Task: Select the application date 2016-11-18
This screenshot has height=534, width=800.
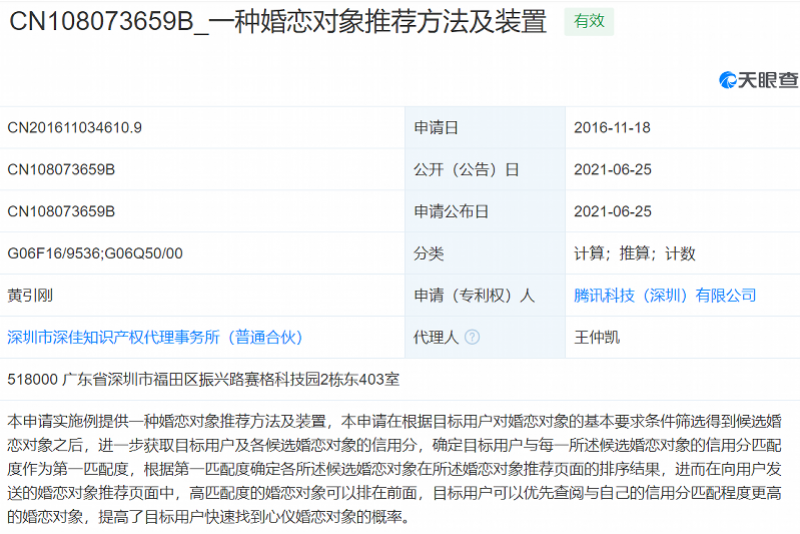Action: 612,128
